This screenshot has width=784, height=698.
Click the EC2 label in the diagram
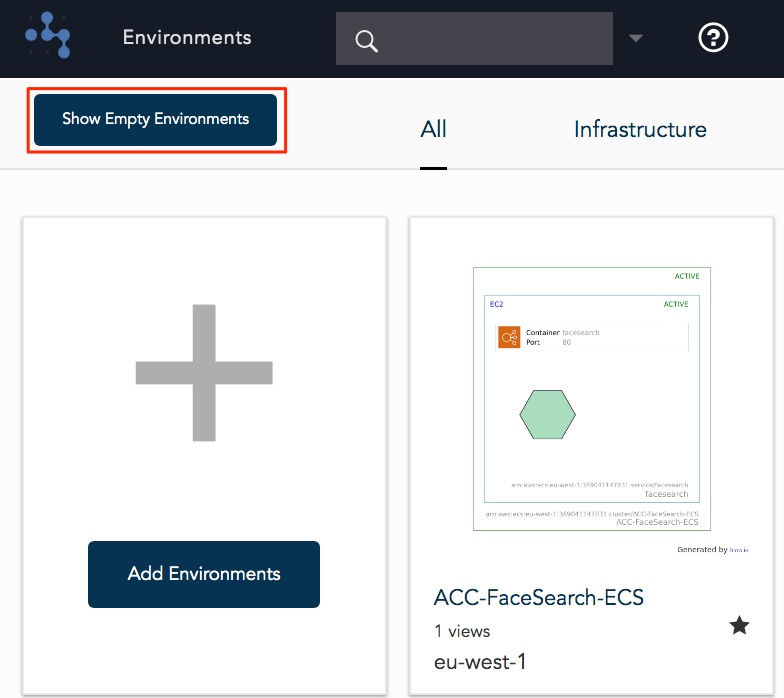[x=496, y=304]
